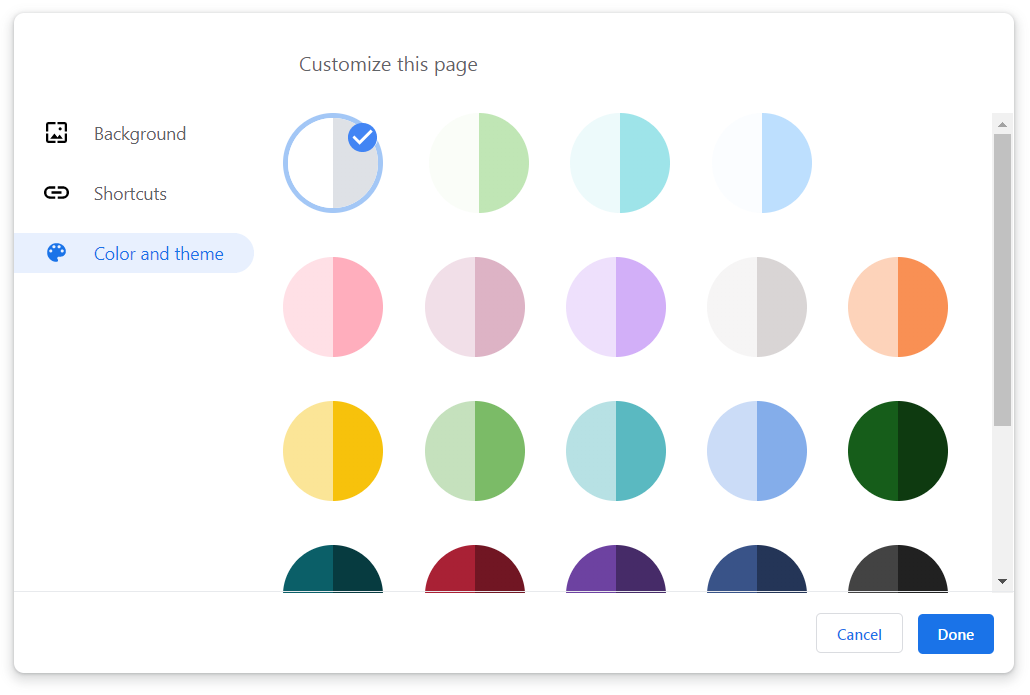Click the Background picture icon
The width and height of the screenshot is (1030, 695).
tap(57, 133)
